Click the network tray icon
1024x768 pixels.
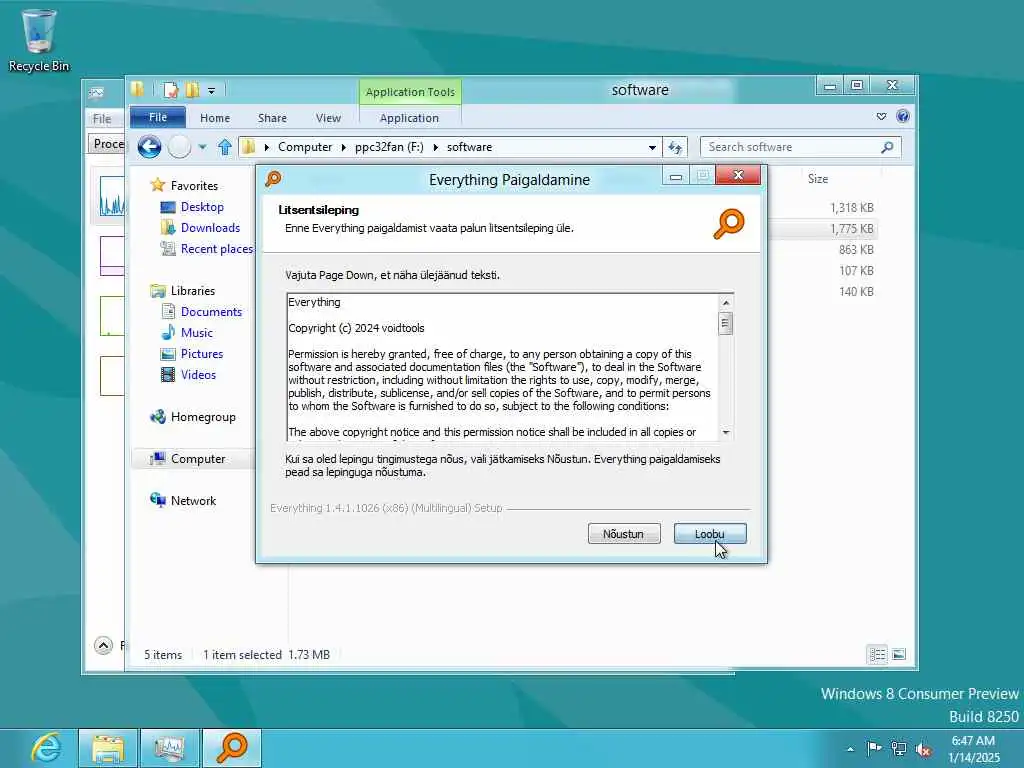899,748
